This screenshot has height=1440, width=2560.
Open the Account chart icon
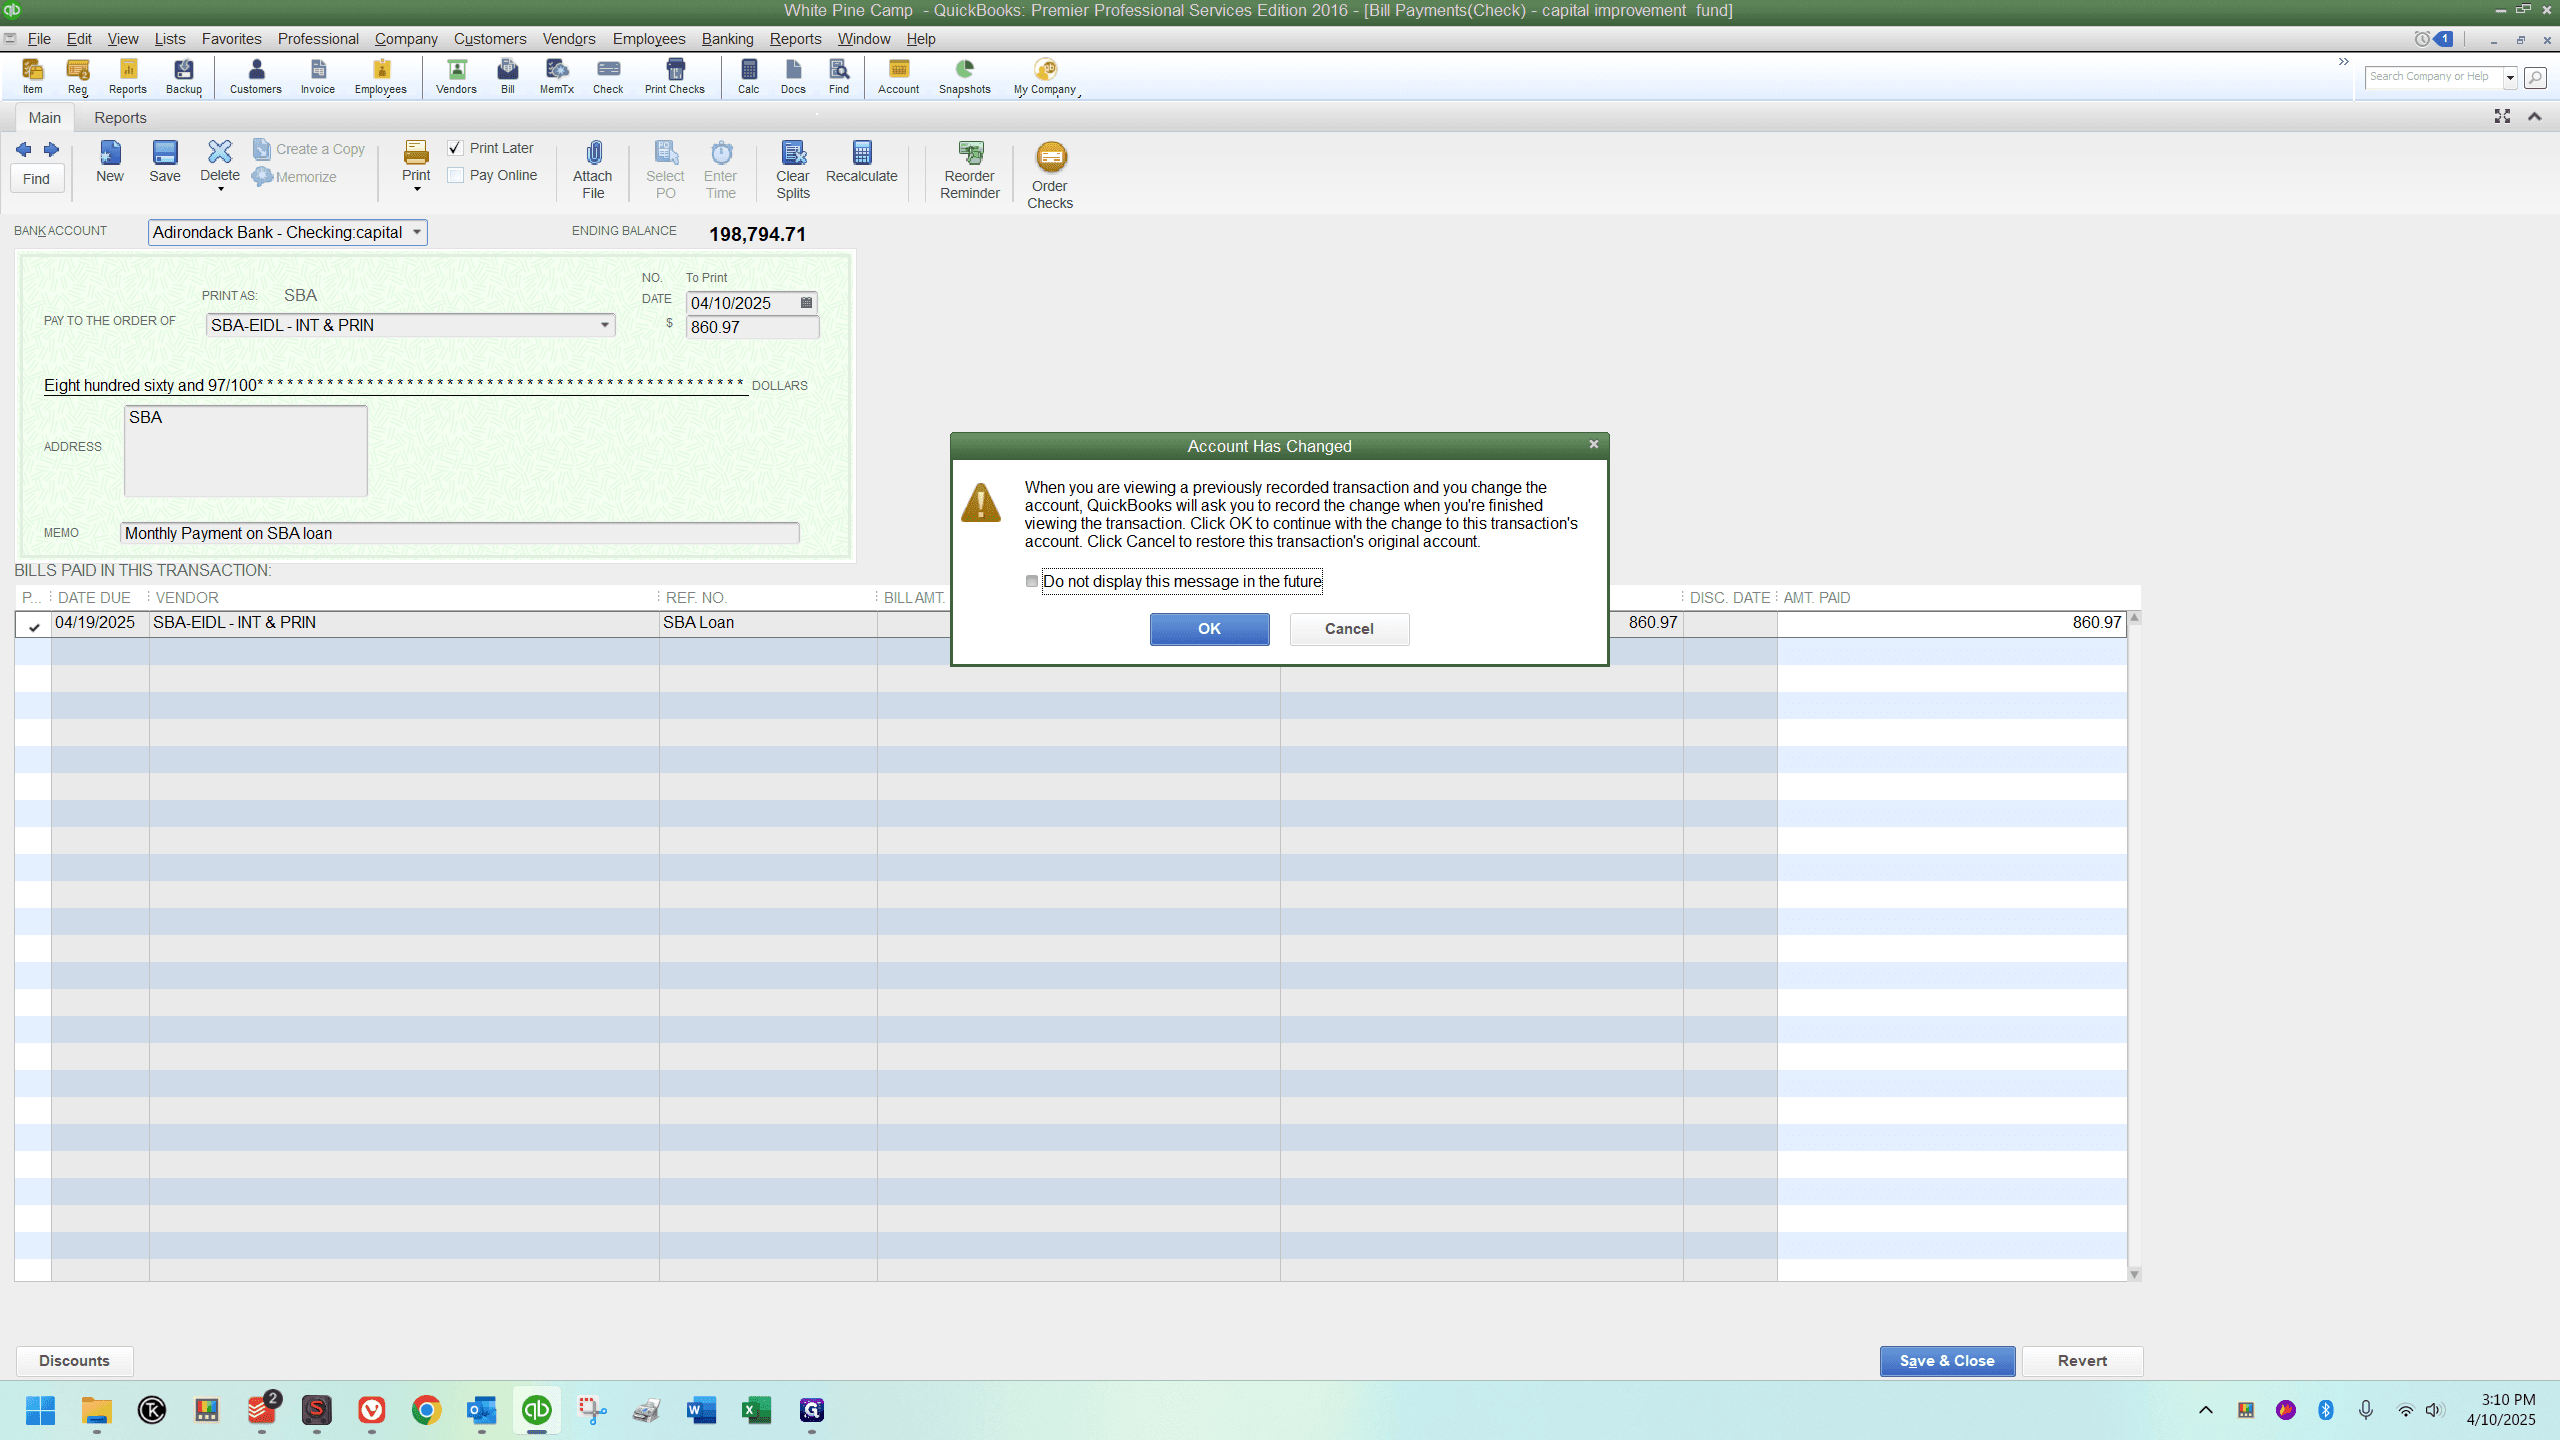point(899,76)
